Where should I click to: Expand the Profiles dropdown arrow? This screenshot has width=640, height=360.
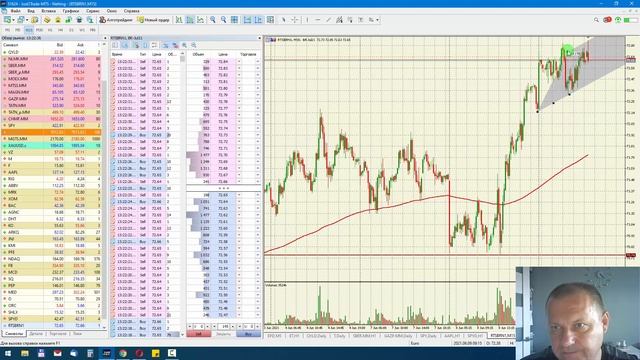tap(27, 20)
